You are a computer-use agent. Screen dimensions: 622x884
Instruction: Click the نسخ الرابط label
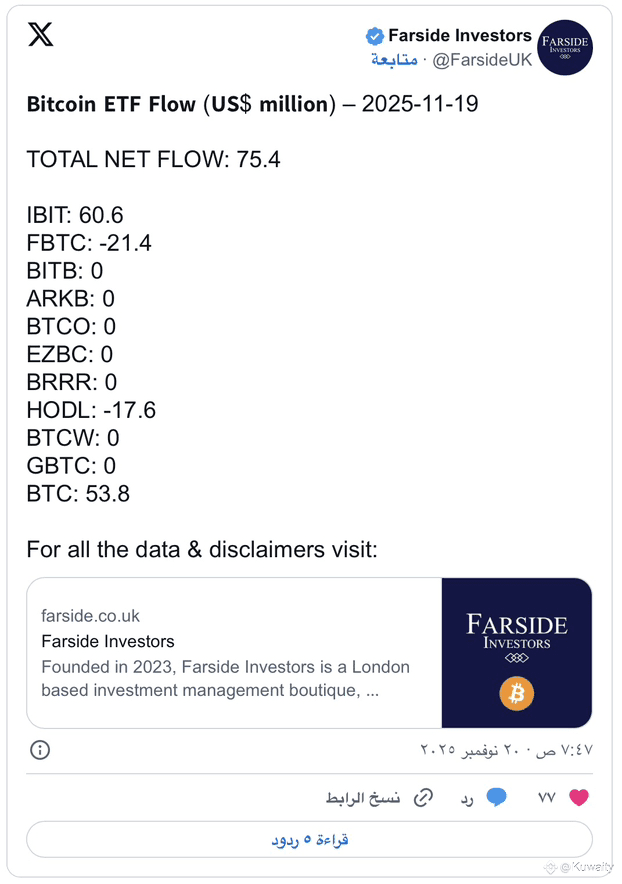click(x=363, y=798)
